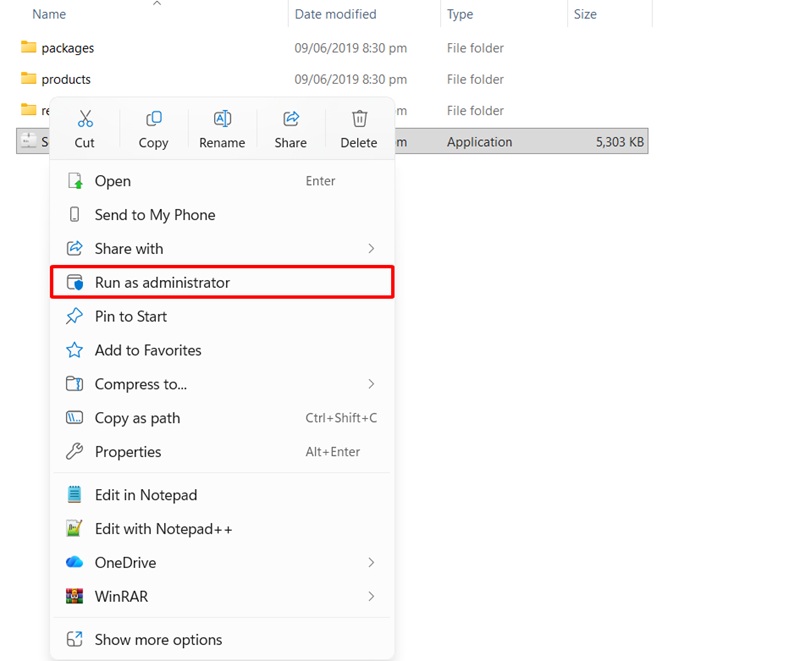Cut the selected file using scissors icon
The height and width of the screenshot is (661, 800).
pos(85,120)
